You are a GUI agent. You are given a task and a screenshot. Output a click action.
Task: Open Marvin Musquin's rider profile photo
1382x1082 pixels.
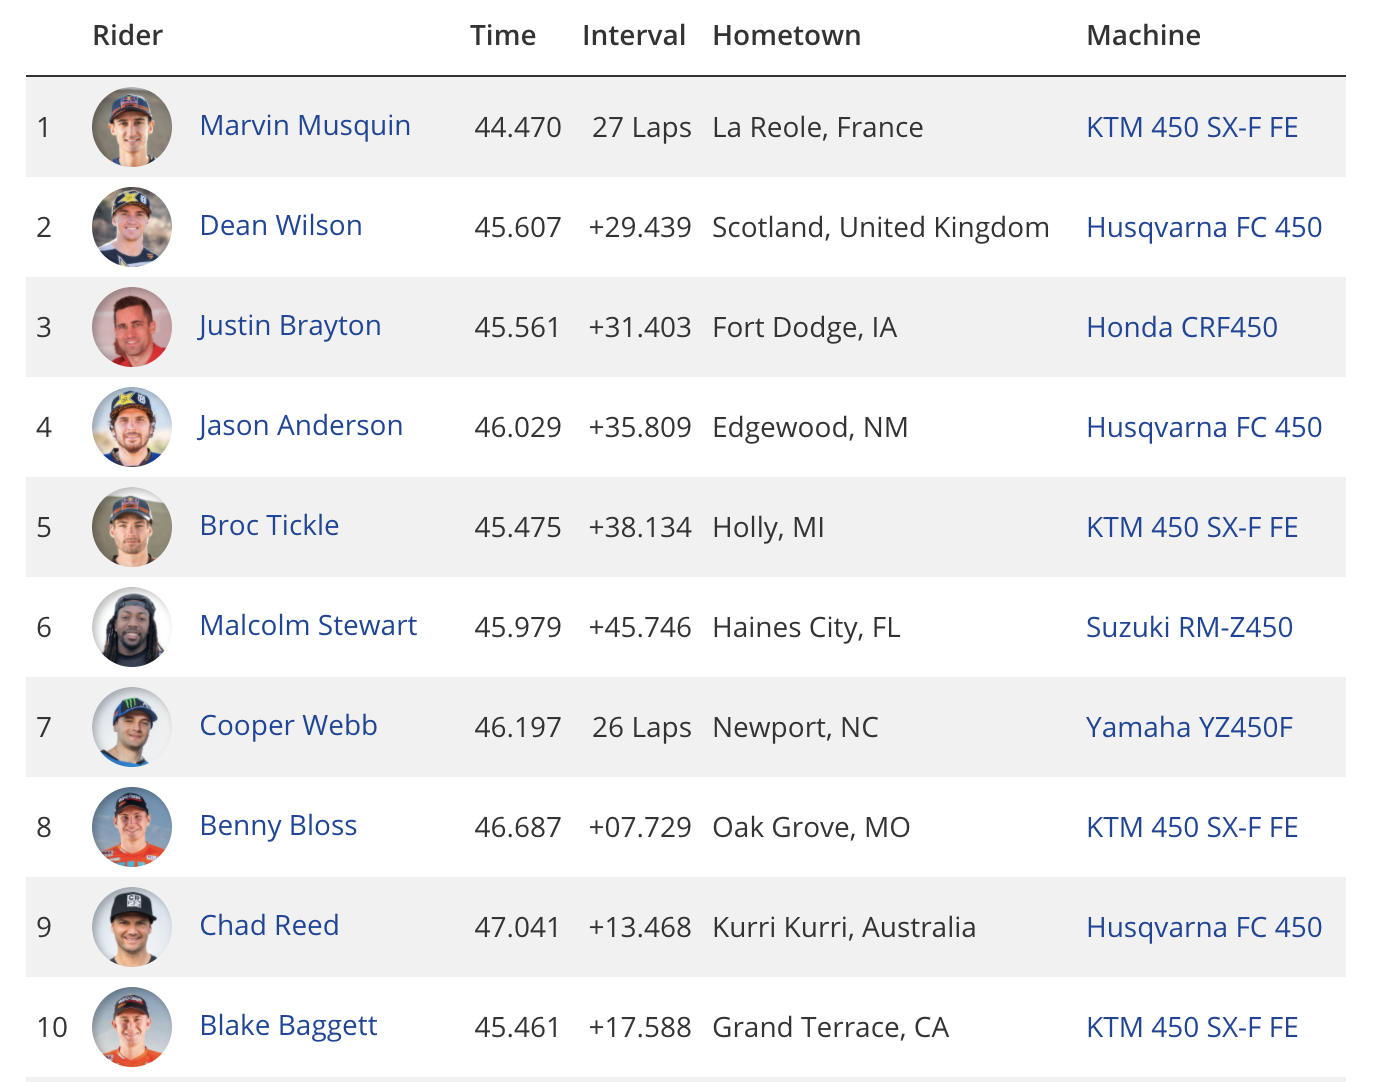tap(132, 127)
